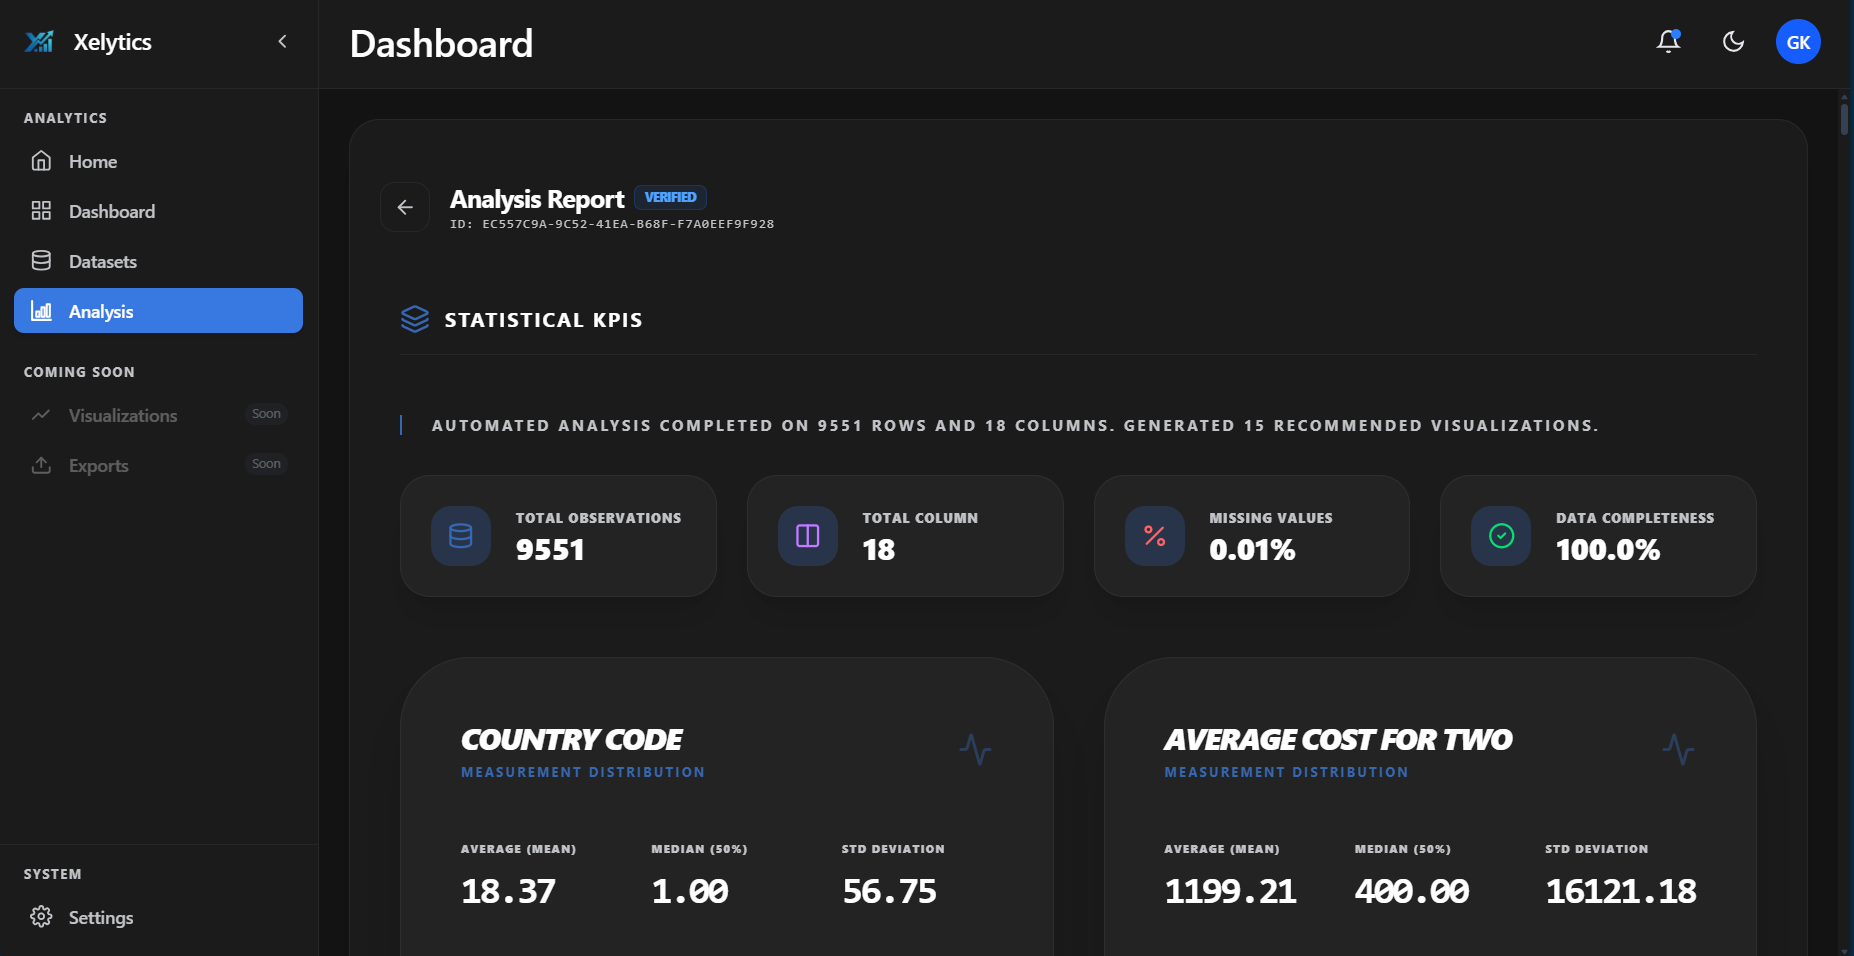The width and height of the screenshot is (1854, 956).
Task: Select the Home sidebar icon
Action: (x=41, y=161)
